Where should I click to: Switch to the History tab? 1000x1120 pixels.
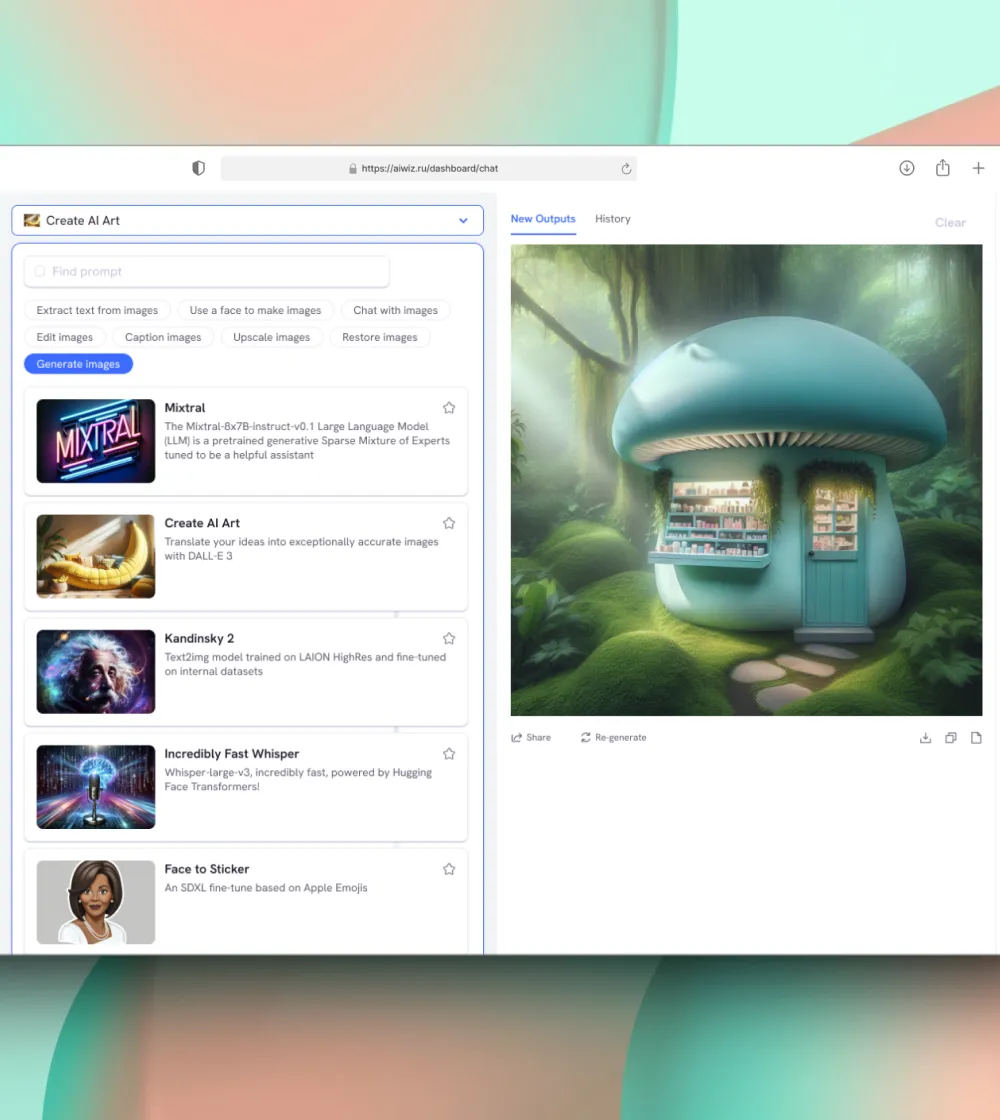[612, 219]
